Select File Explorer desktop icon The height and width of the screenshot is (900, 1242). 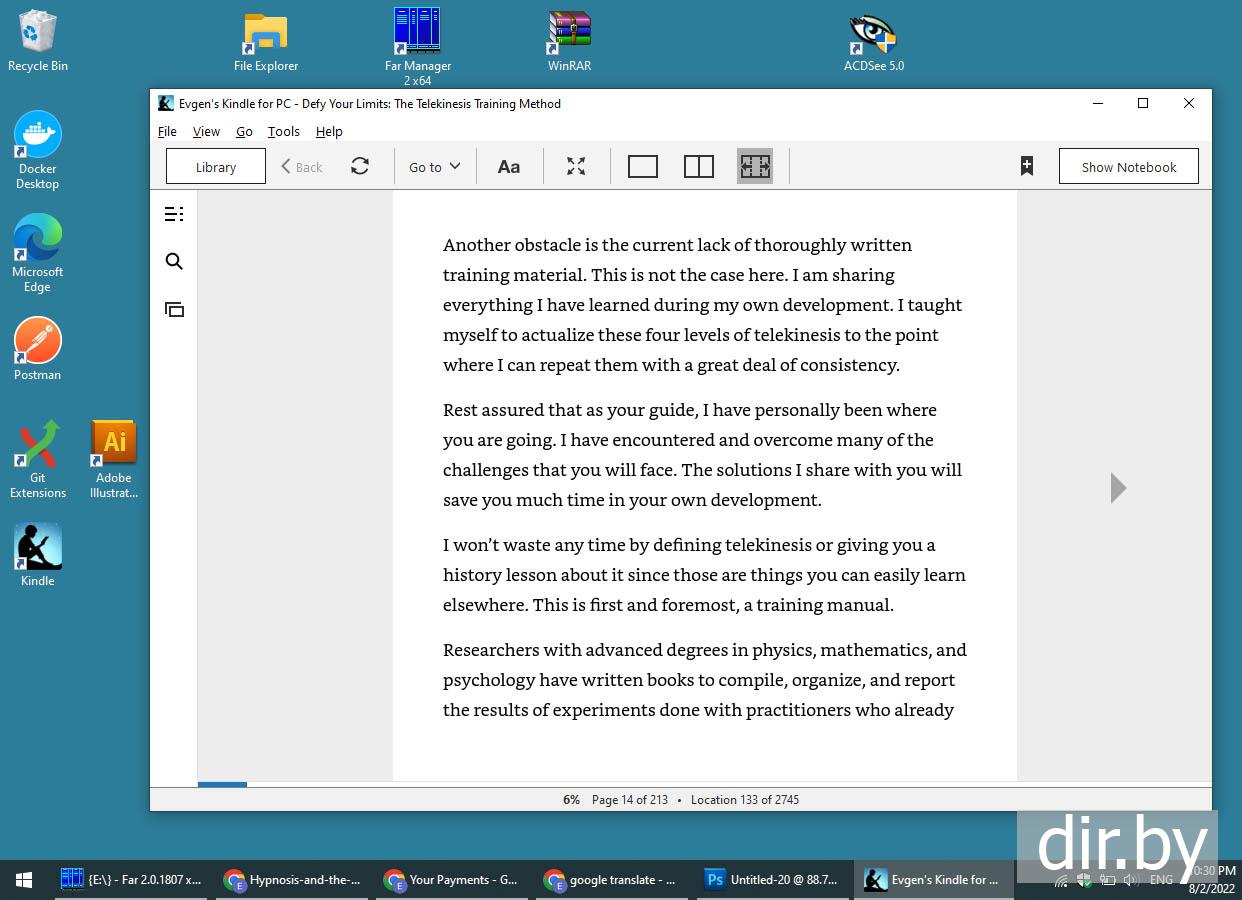click(x=266, y=42)
